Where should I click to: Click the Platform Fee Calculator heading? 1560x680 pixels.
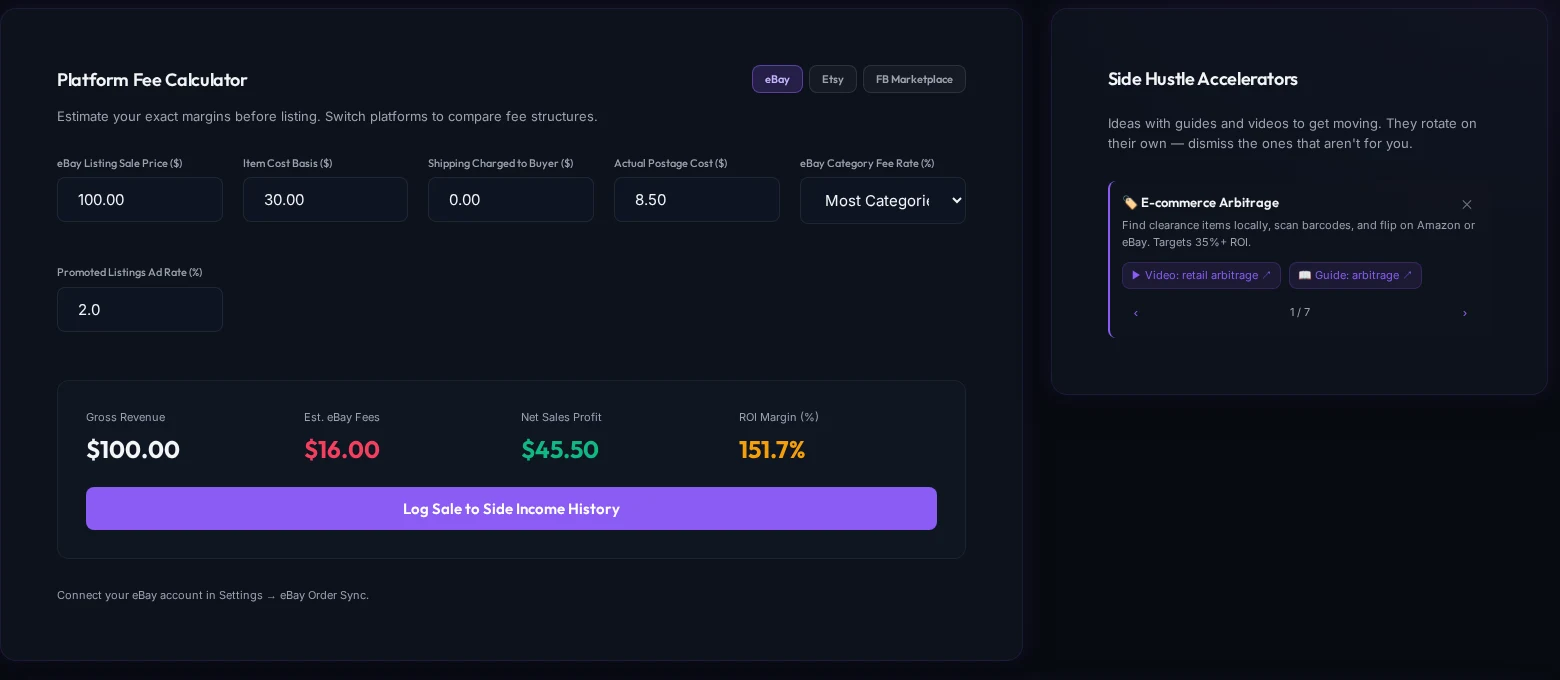point(152,80)
